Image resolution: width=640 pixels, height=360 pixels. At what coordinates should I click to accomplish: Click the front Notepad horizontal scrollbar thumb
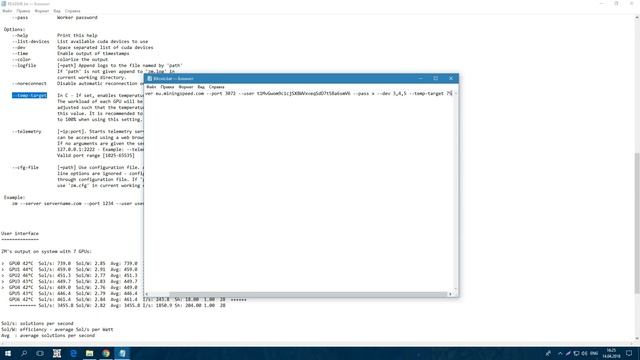[x=308, y=294]
